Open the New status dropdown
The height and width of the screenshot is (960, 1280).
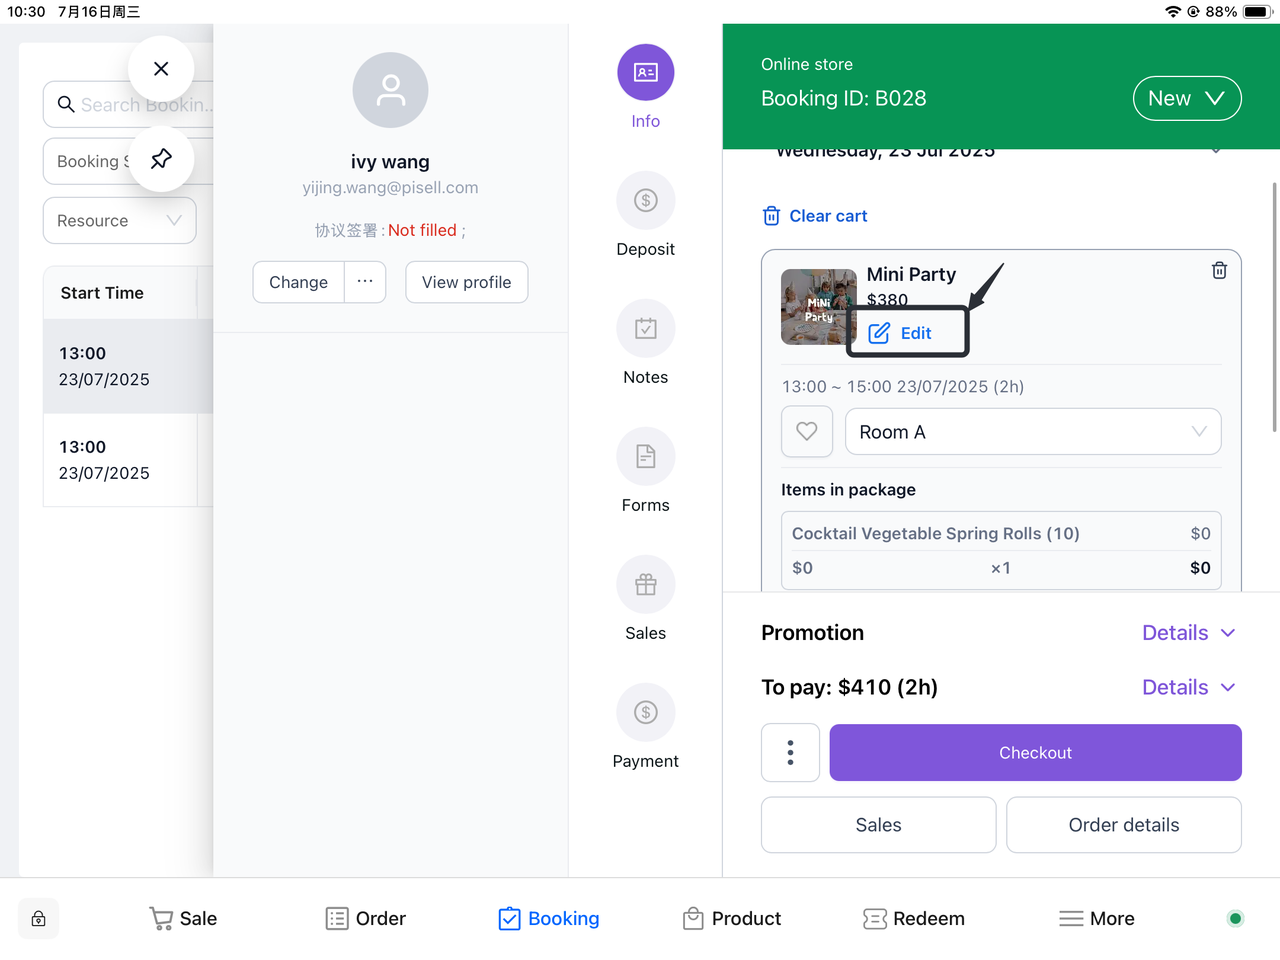tap(1186, 99)
